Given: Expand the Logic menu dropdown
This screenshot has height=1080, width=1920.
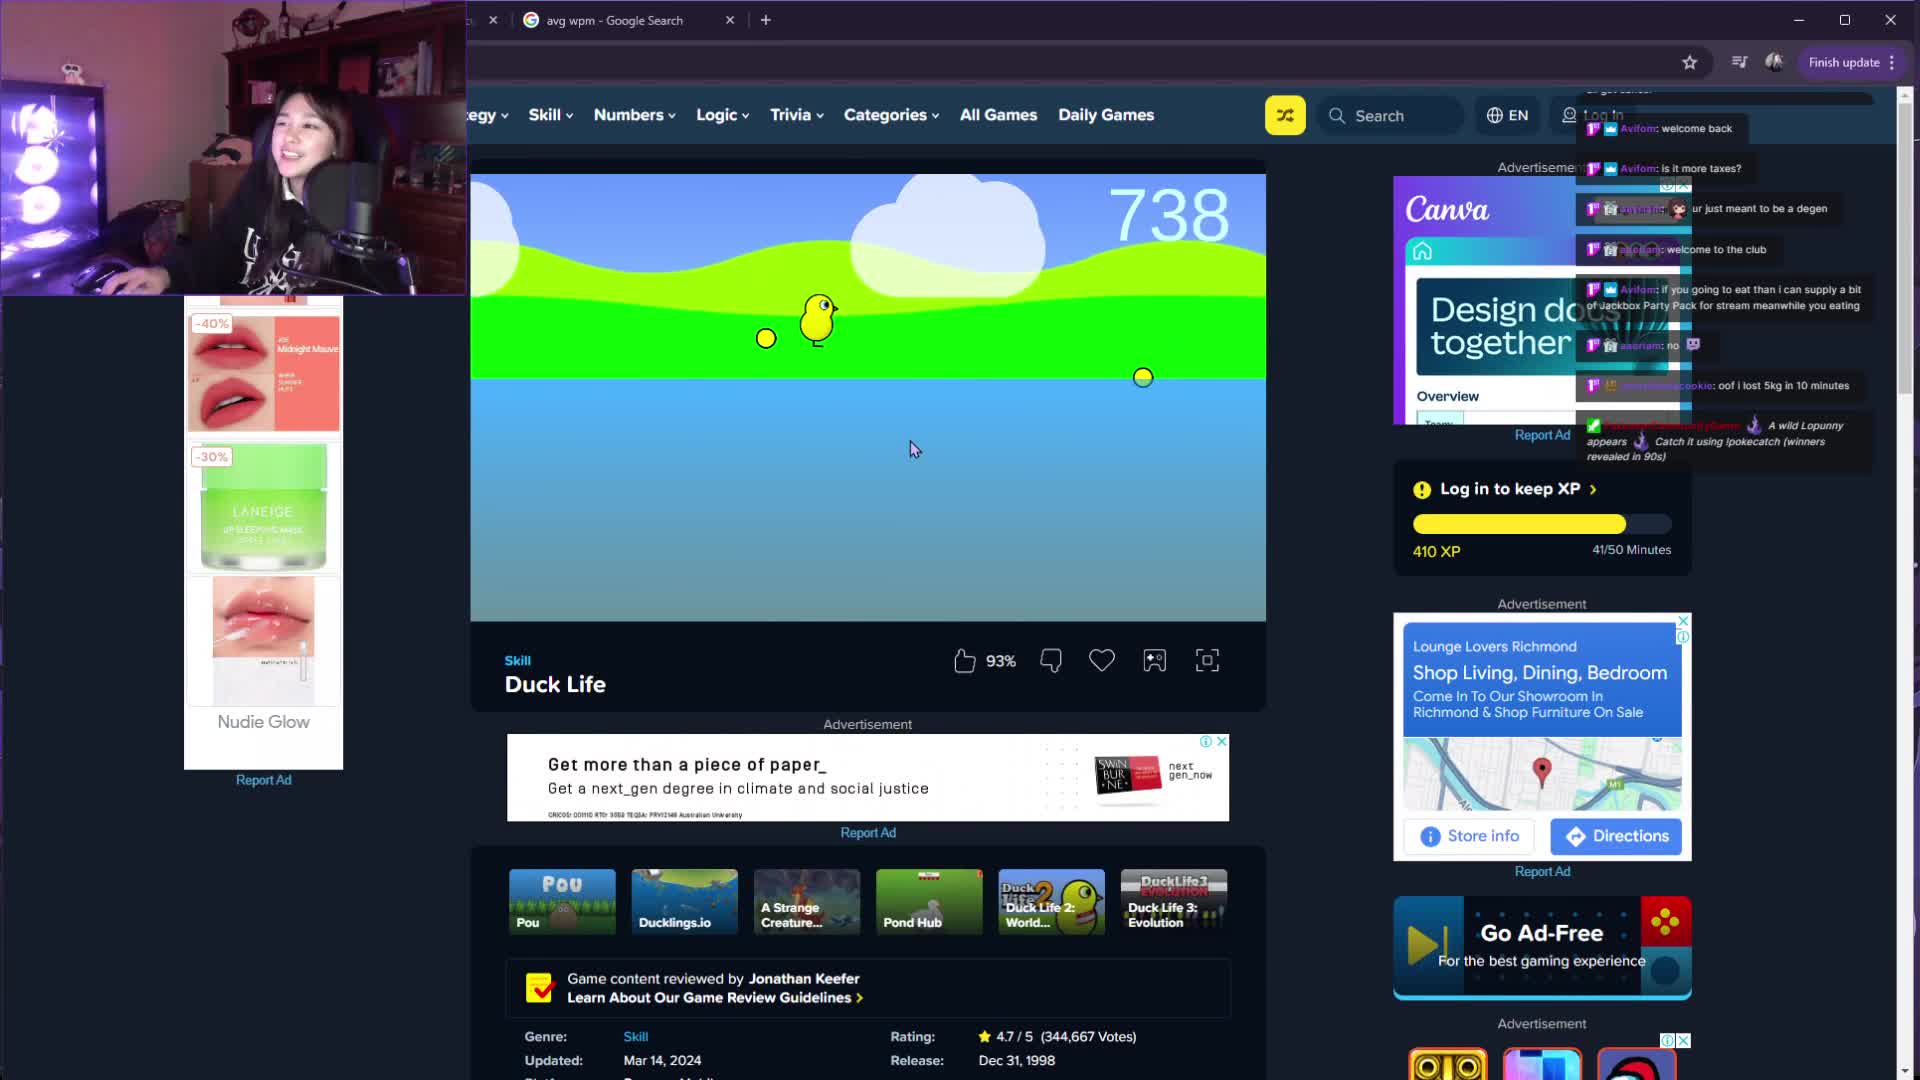Looking at the screenshot, I should point(723,115).
